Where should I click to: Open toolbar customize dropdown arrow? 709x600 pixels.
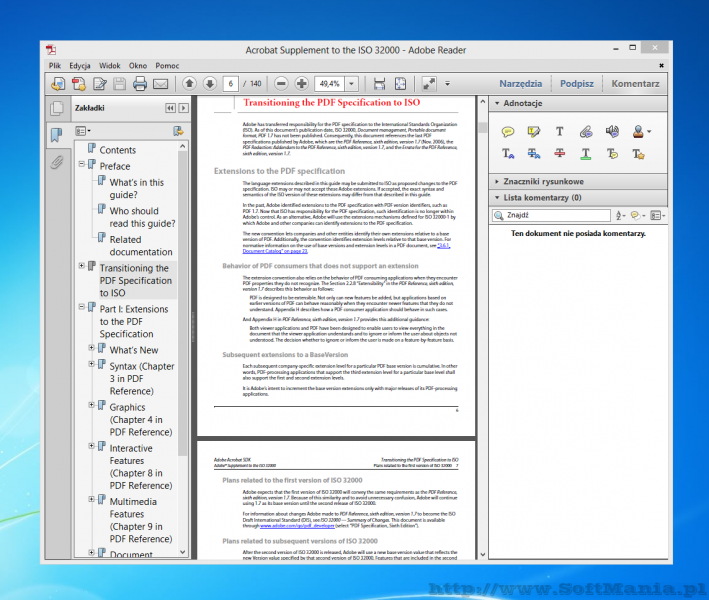point(447,84)
